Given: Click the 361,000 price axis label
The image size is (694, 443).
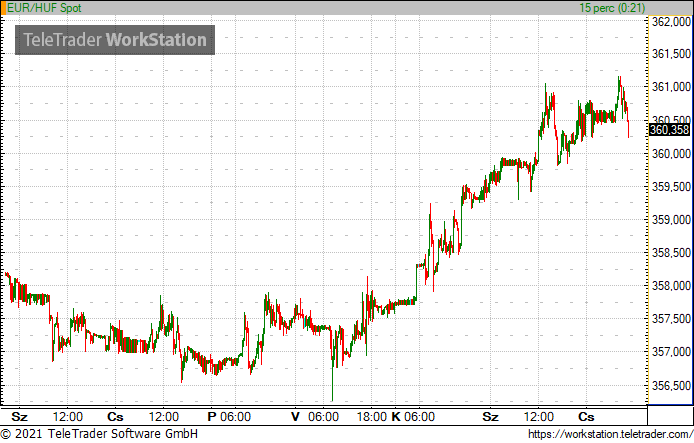Looking at the screenshot, I should pyautogui.click(x=671, y=87).
